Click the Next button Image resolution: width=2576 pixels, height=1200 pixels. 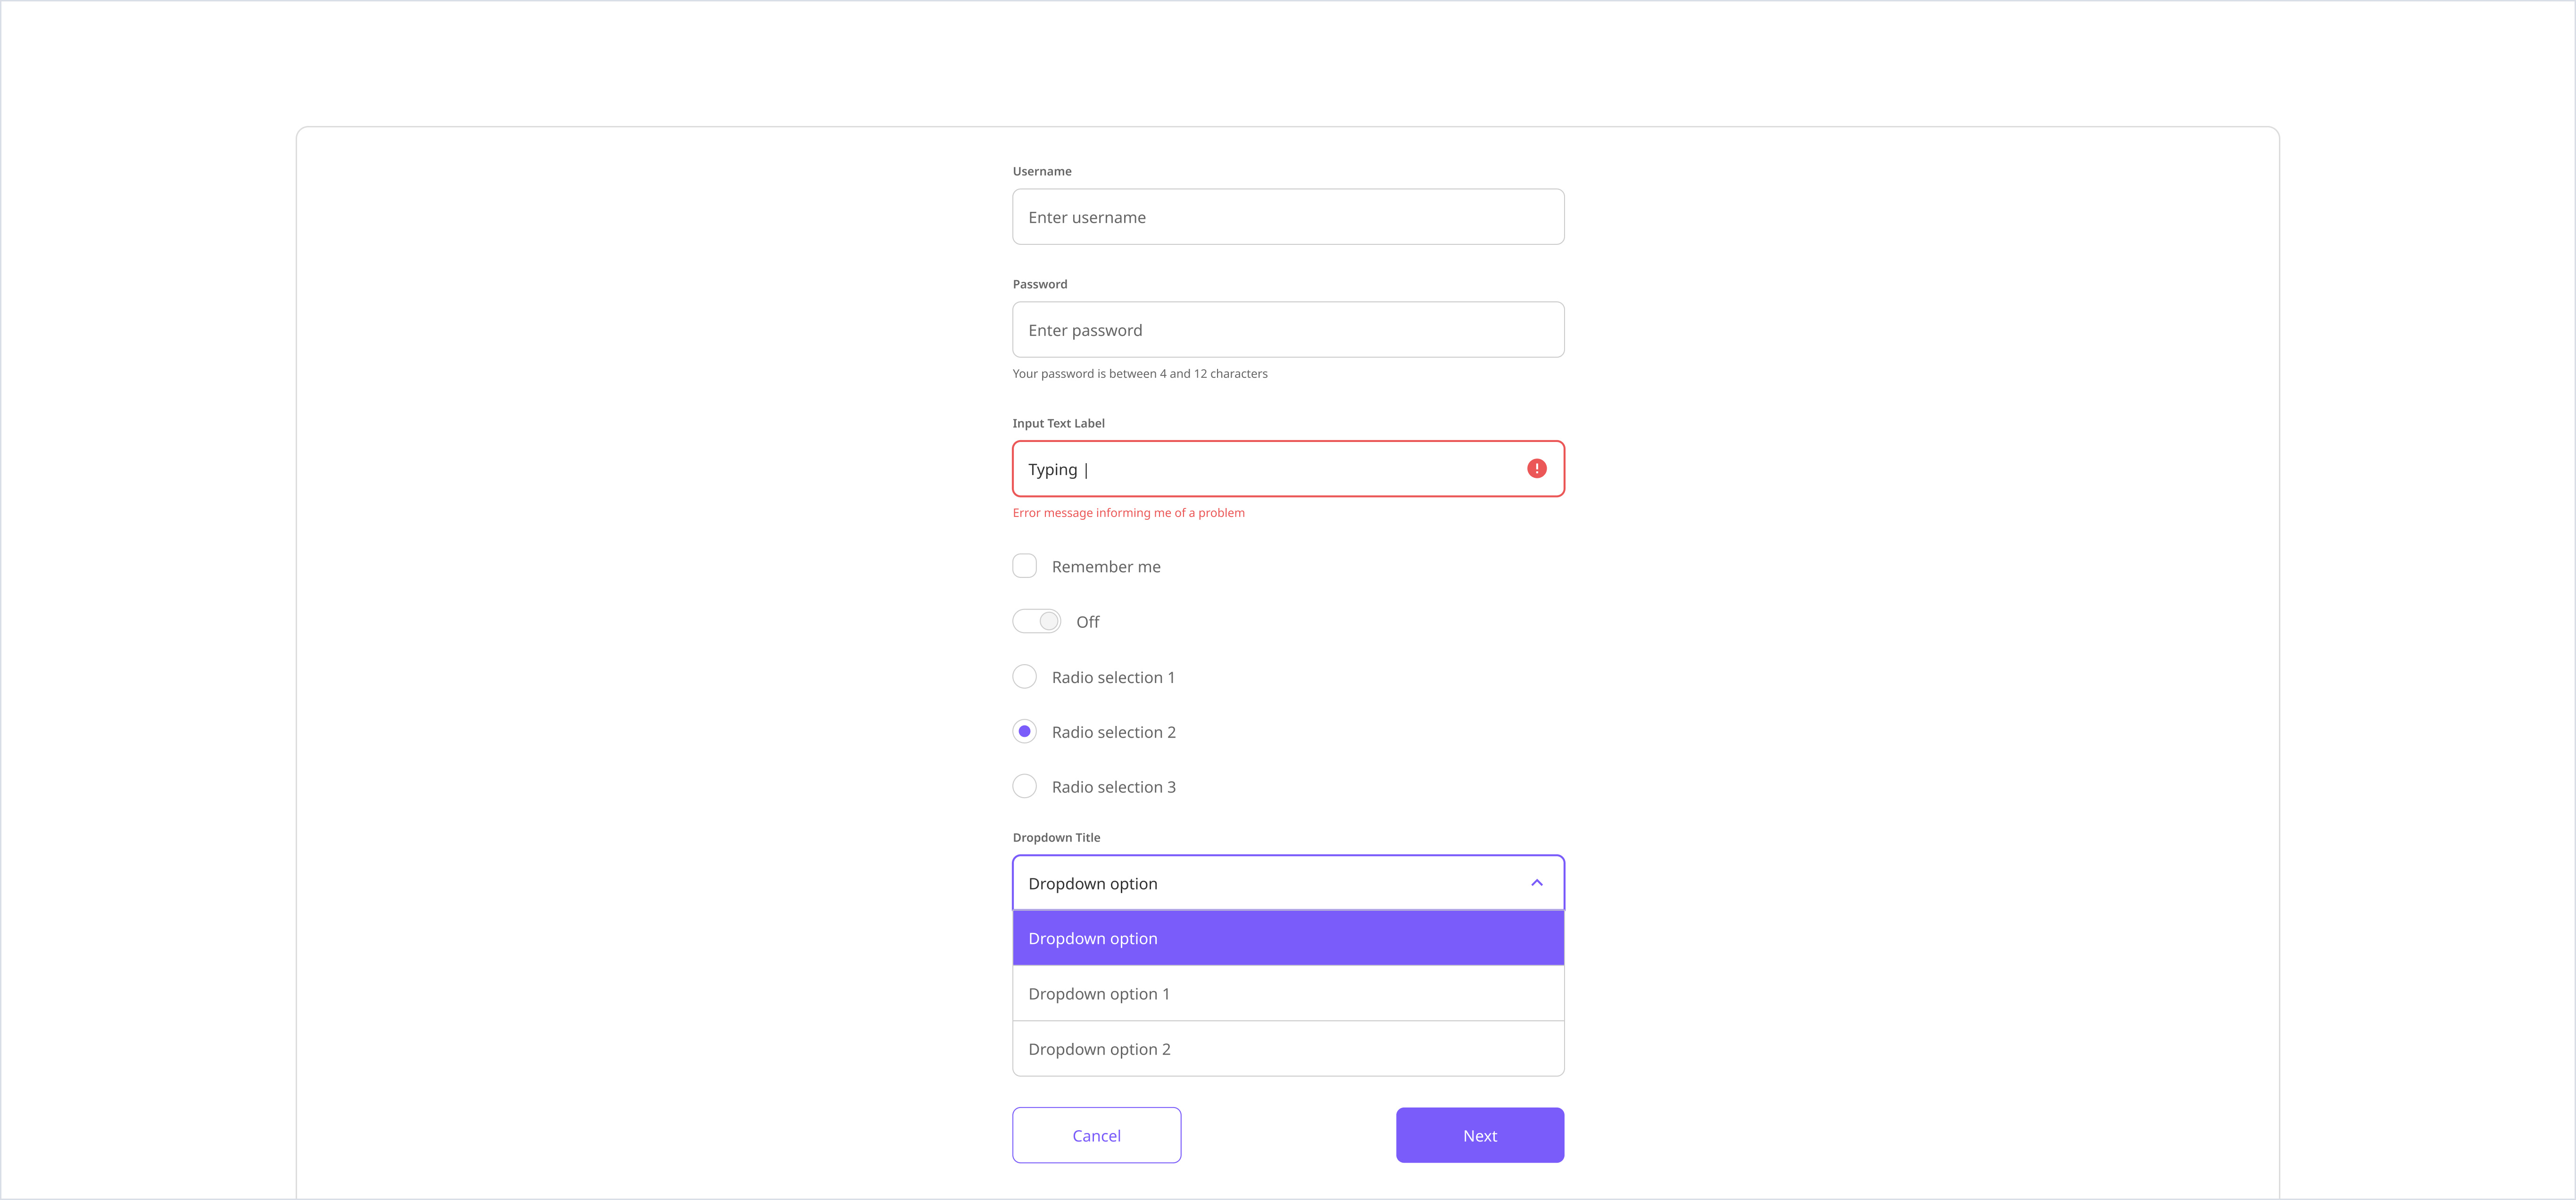[1479, 1135]
